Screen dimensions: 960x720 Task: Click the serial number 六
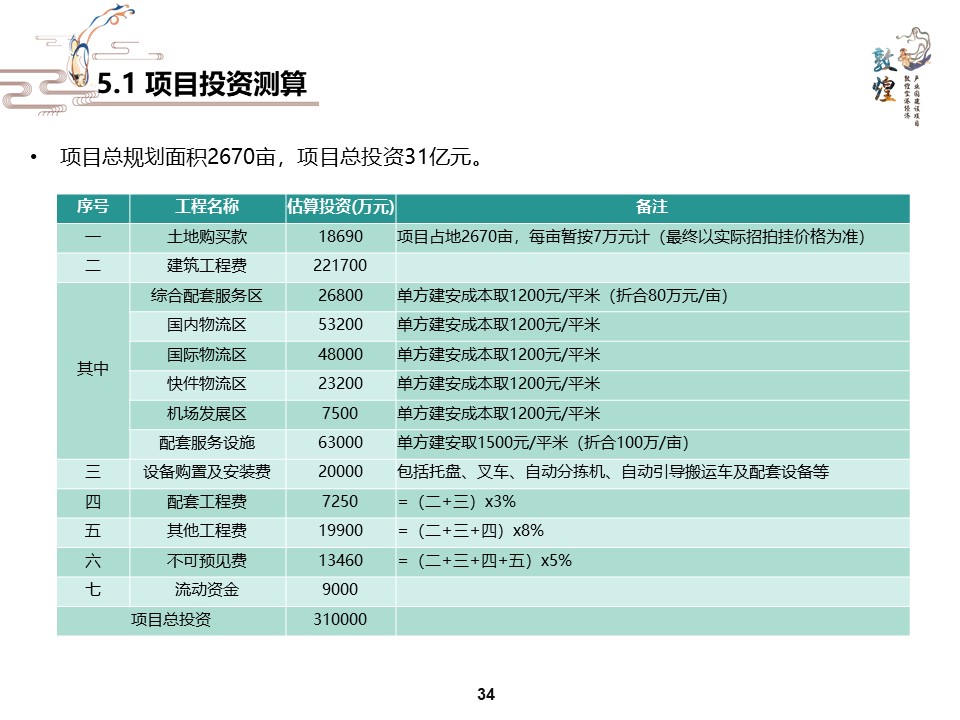coord(93,561)
